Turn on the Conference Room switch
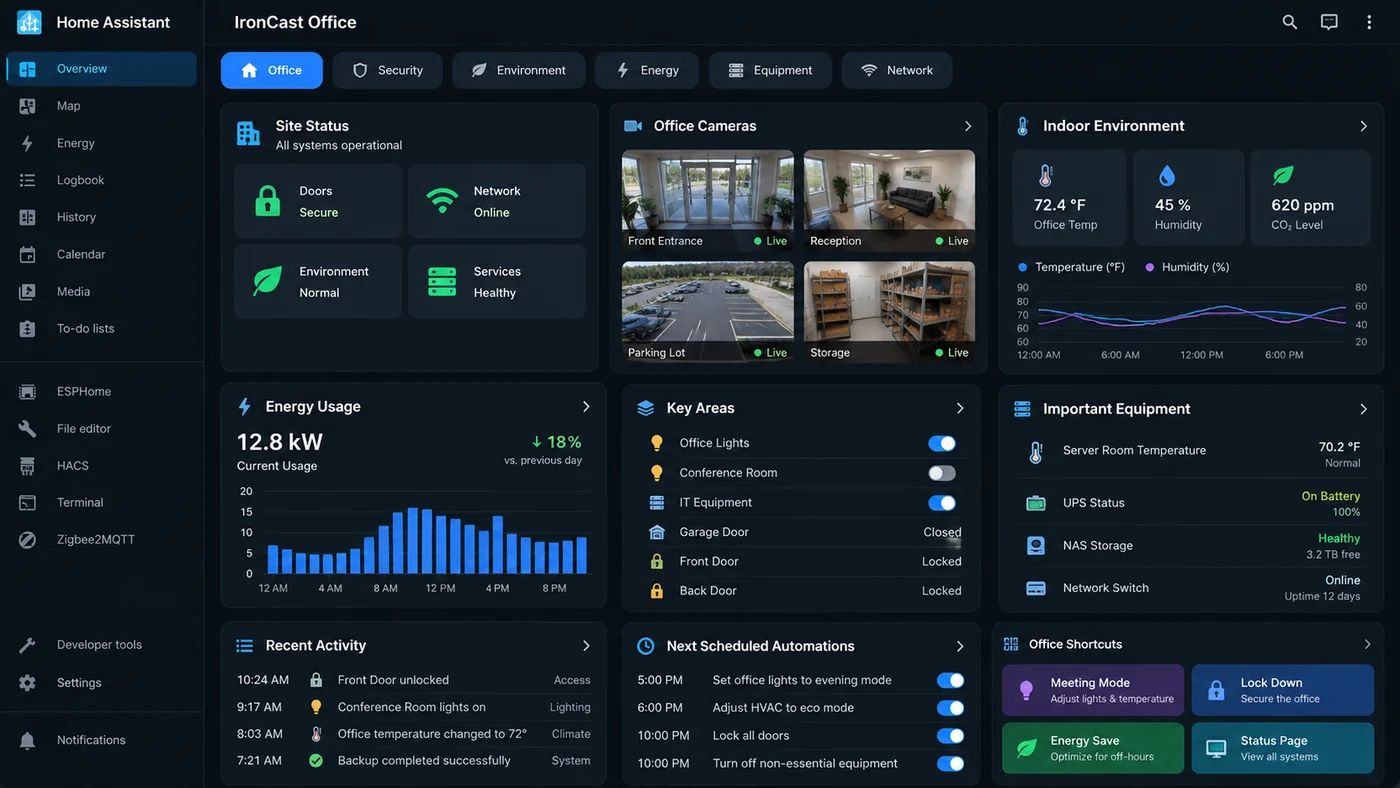Image resolution: width=1400 pixels, height=788 pixels. coord(942,473)
